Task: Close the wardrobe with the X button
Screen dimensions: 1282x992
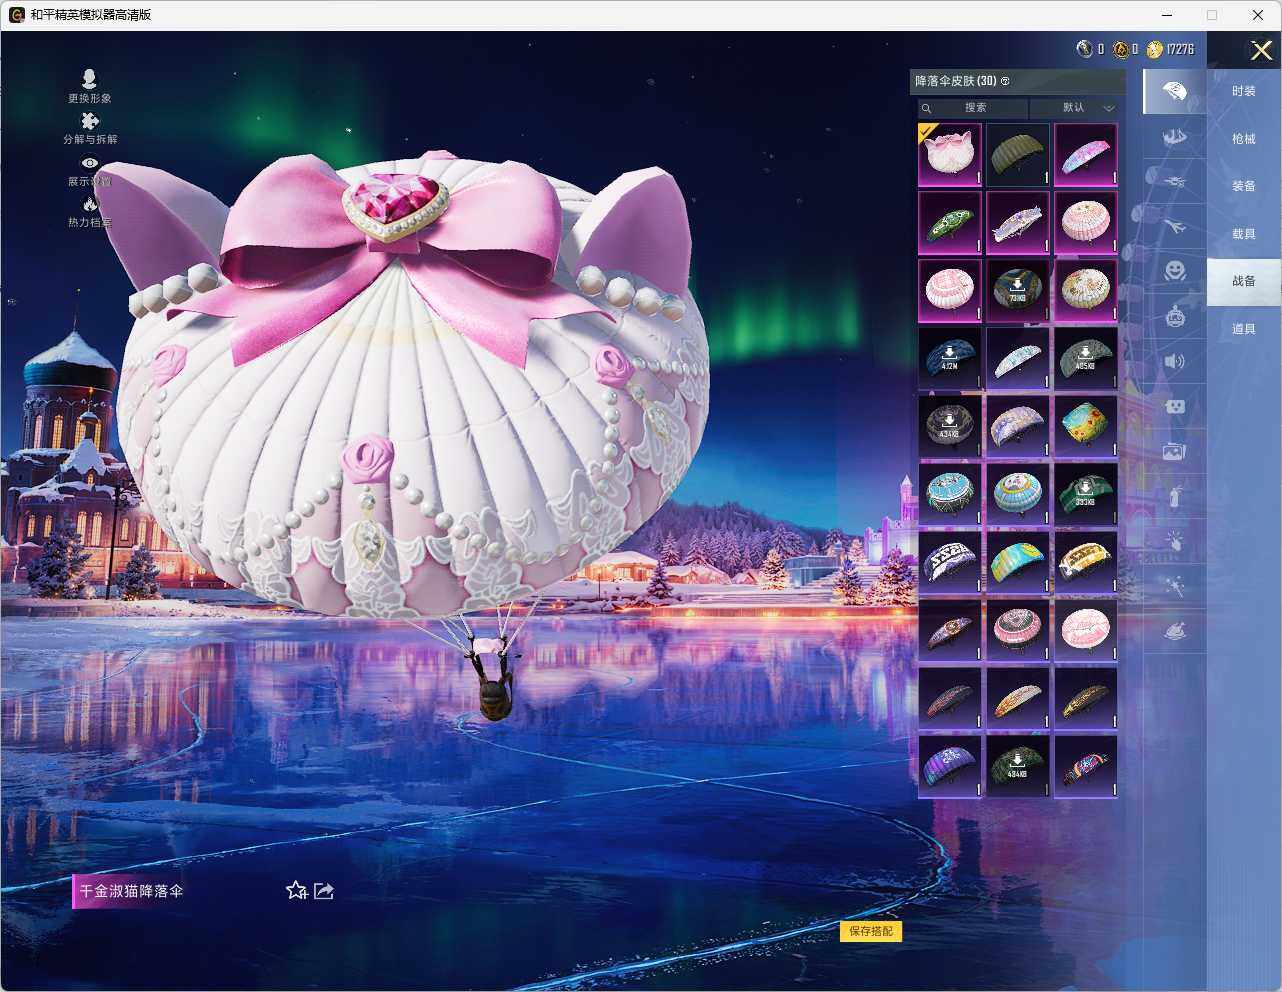Action: click(x=1261, y=50)
